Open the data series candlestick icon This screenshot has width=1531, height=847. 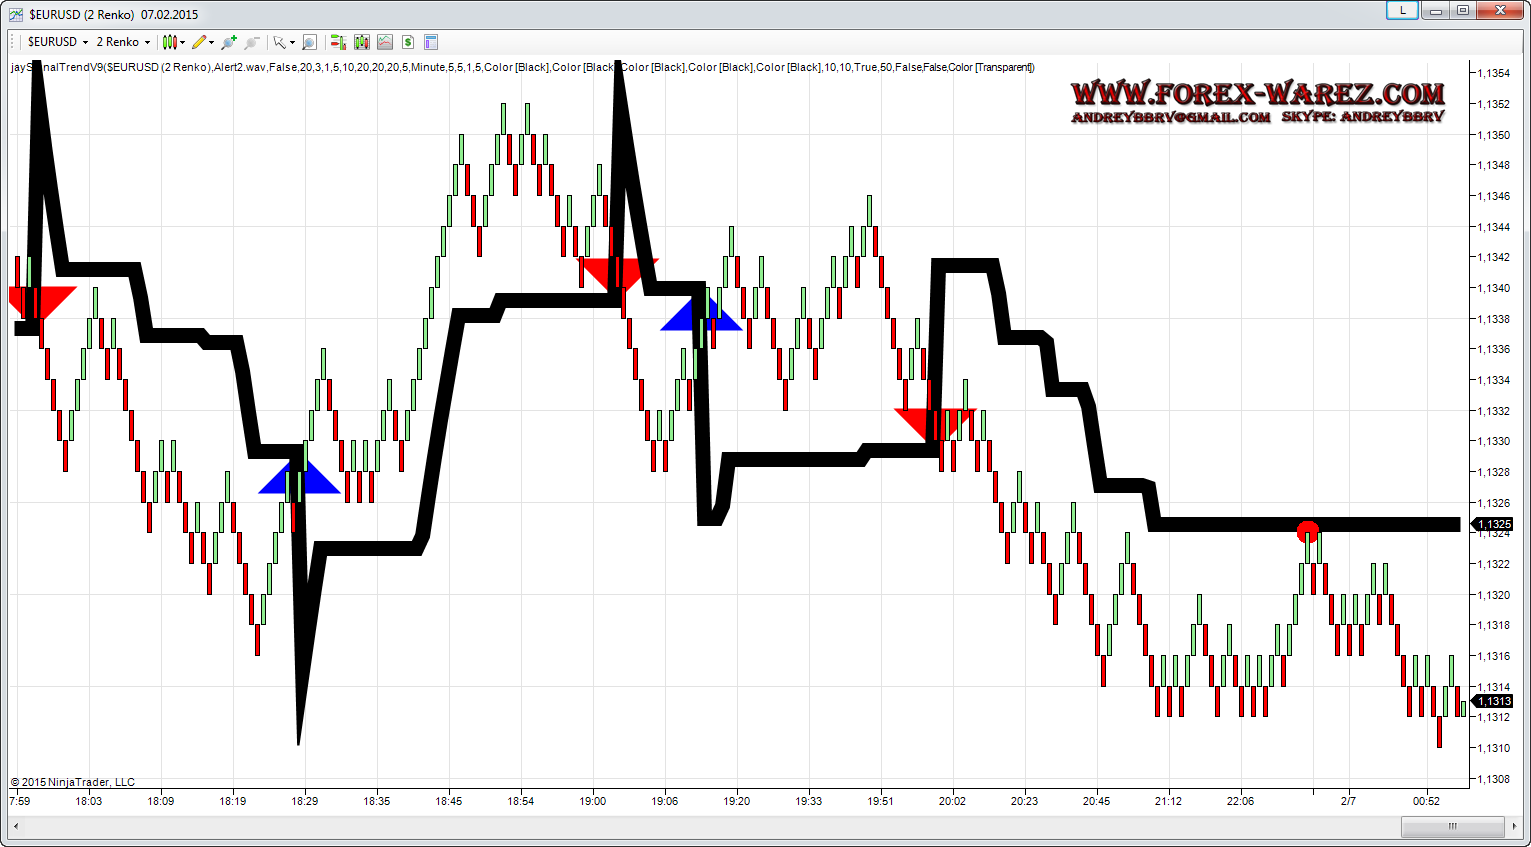coord(361,42)
